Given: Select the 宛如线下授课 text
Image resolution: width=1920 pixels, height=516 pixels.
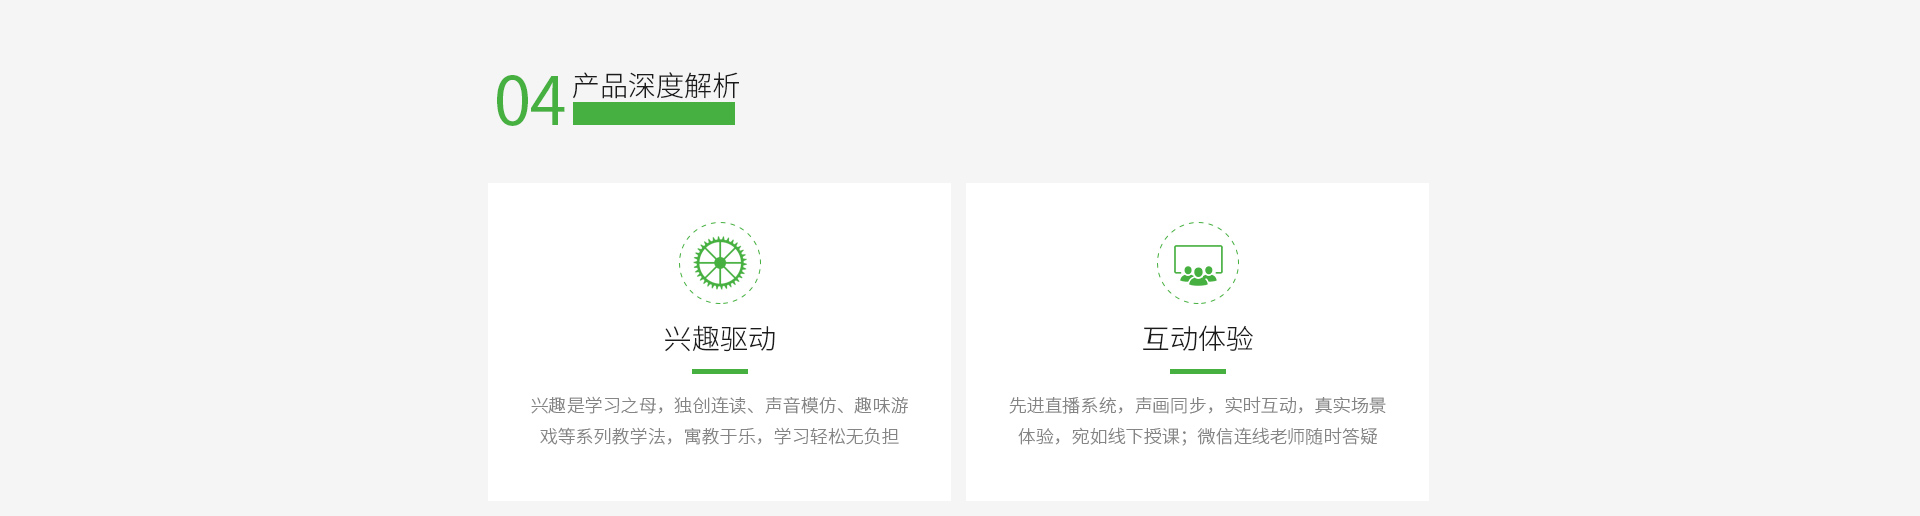Looking at the screenshot, I should pyautogui.click(x=1126, y=436).
